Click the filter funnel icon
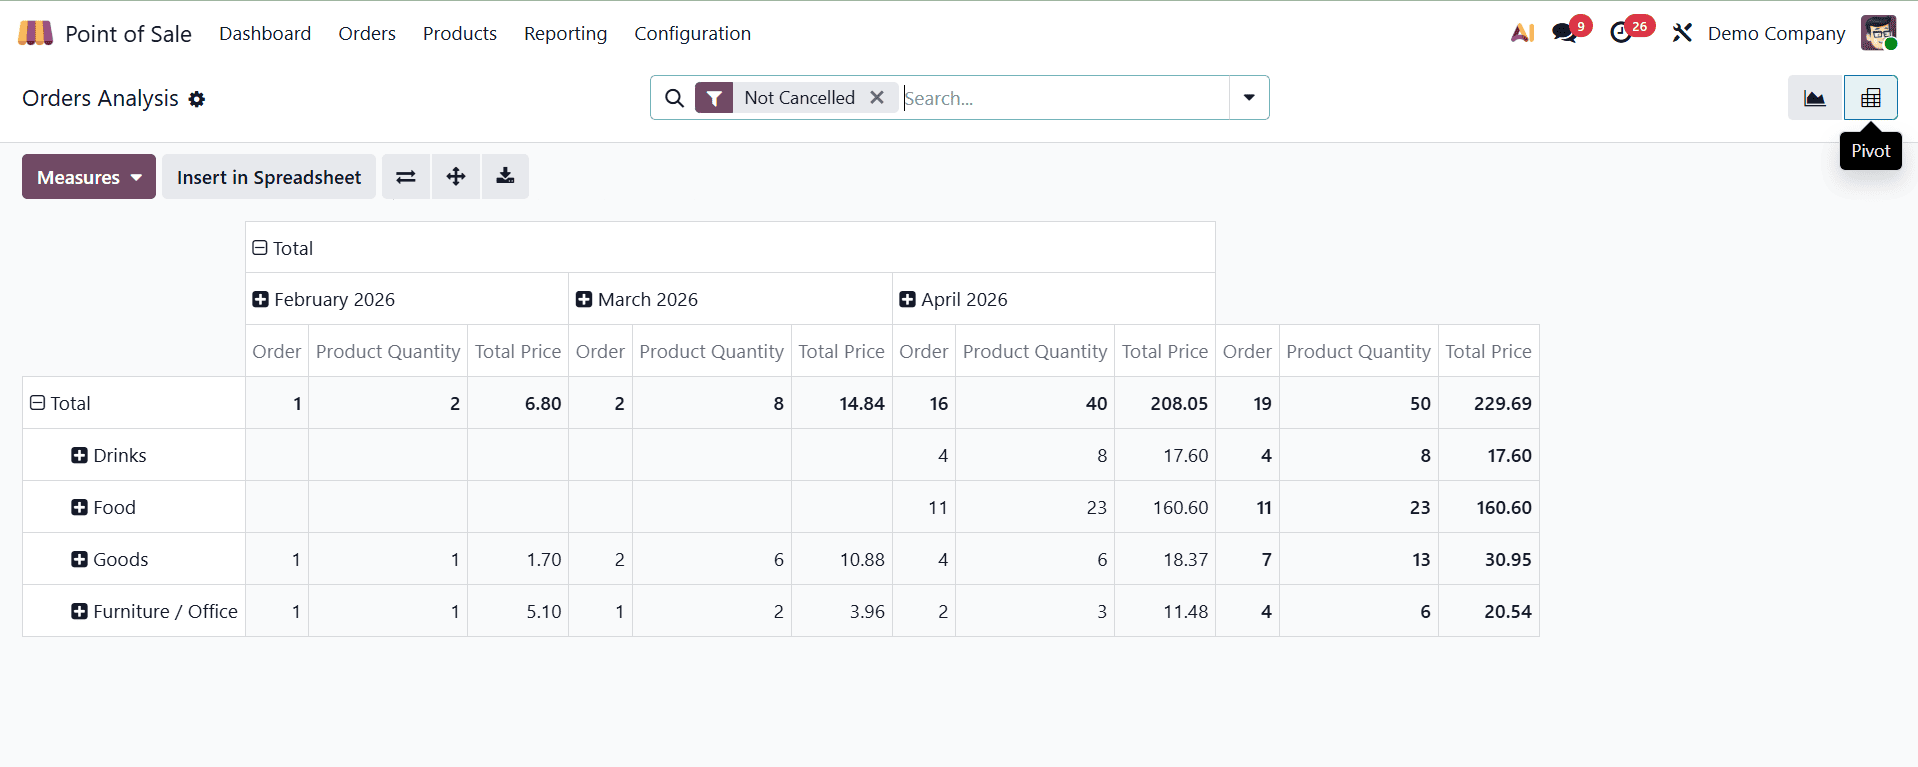 (714, 98)
